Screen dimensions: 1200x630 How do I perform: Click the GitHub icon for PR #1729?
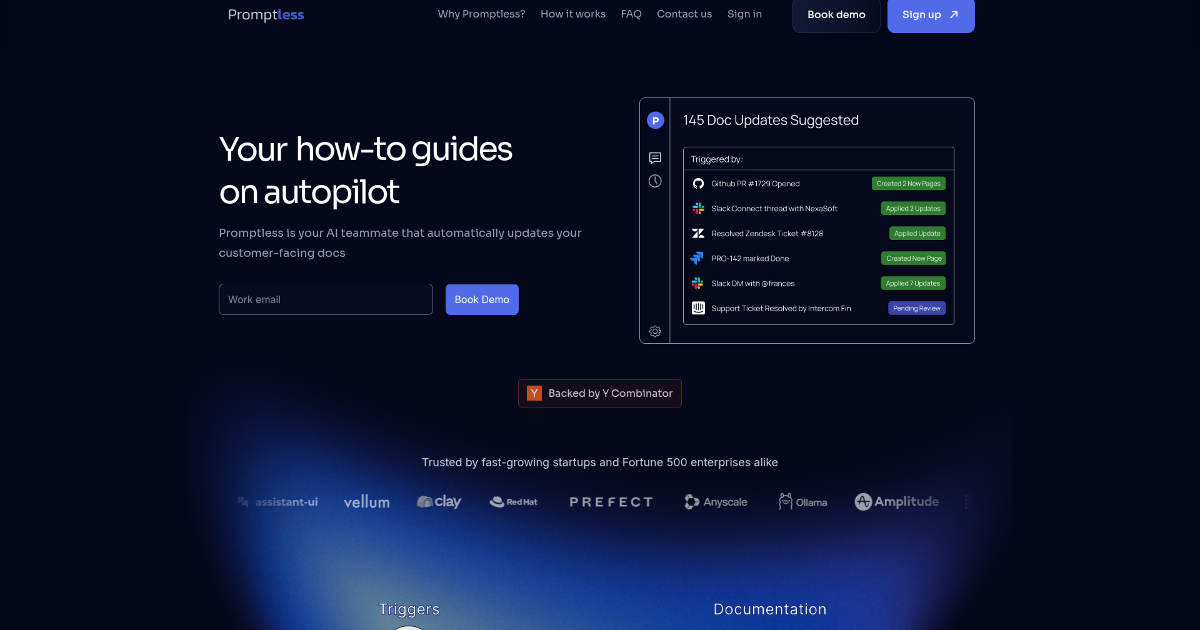pyautogui.click(x=698, y=184)
